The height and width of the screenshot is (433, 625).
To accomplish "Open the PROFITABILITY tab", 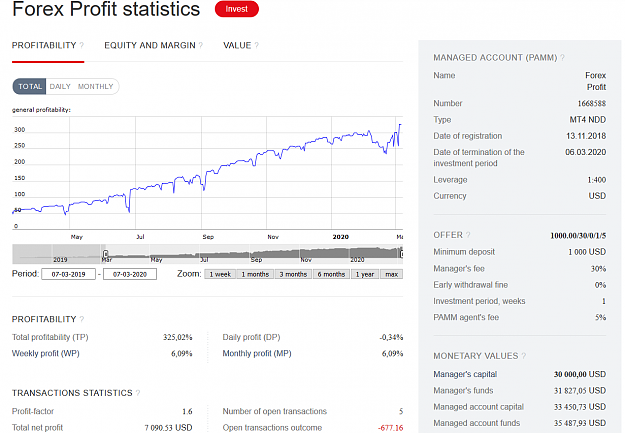I will (44, 45).
